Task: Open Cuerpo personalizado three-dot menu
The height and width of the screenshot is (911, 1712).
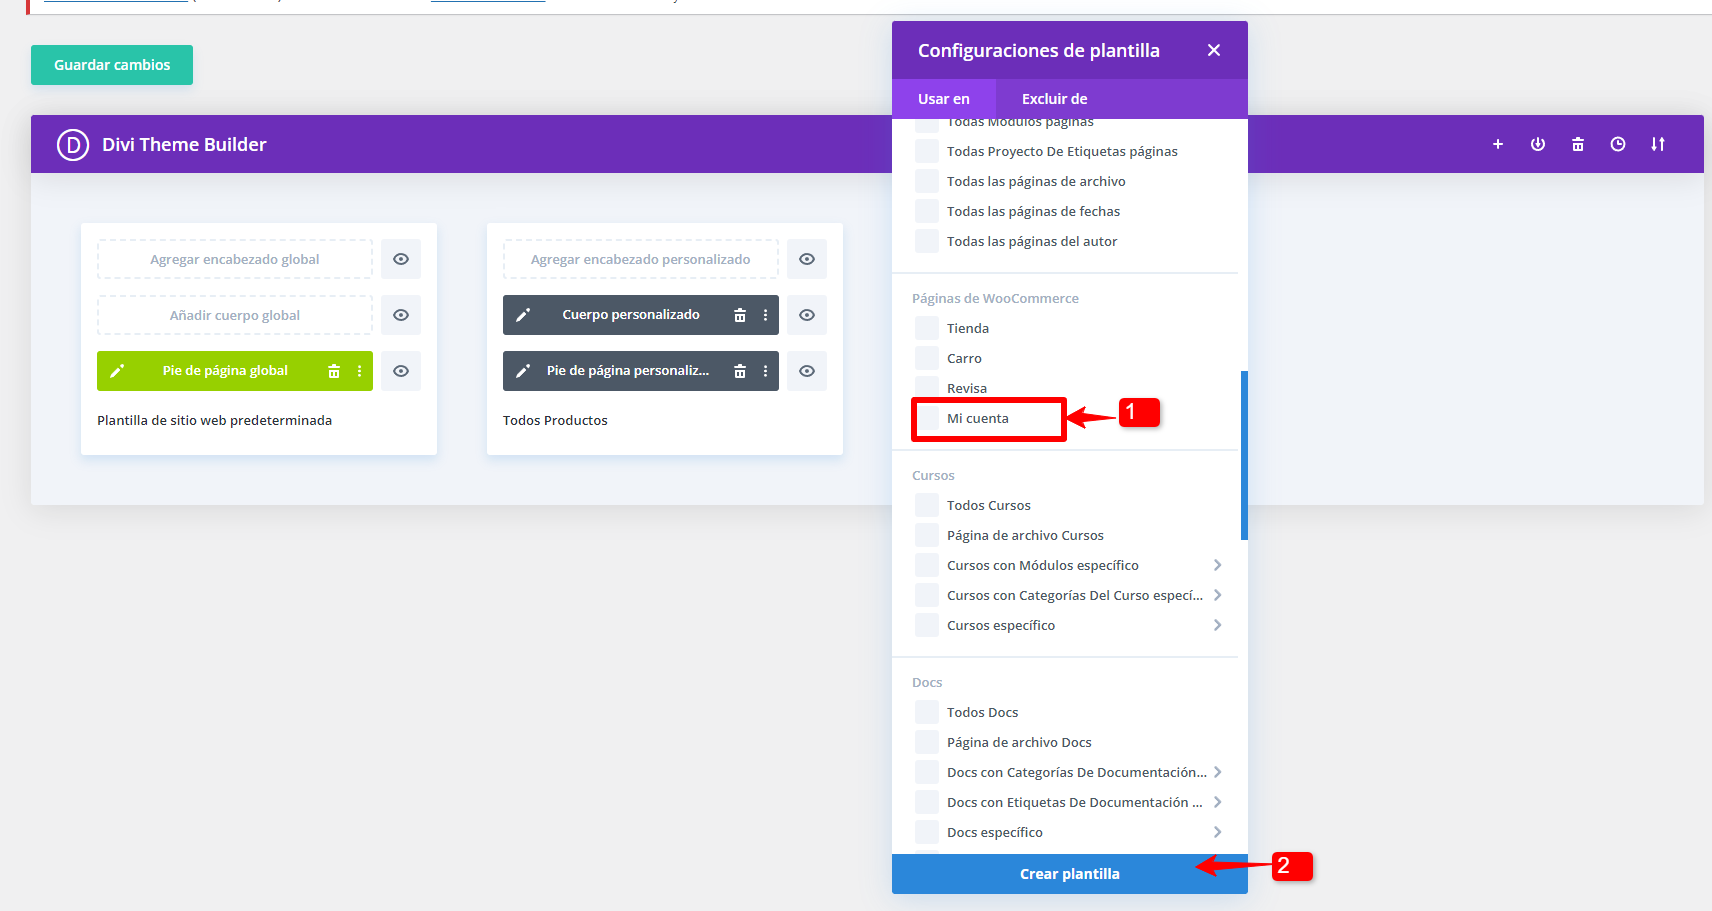Action: pos(765,315)
